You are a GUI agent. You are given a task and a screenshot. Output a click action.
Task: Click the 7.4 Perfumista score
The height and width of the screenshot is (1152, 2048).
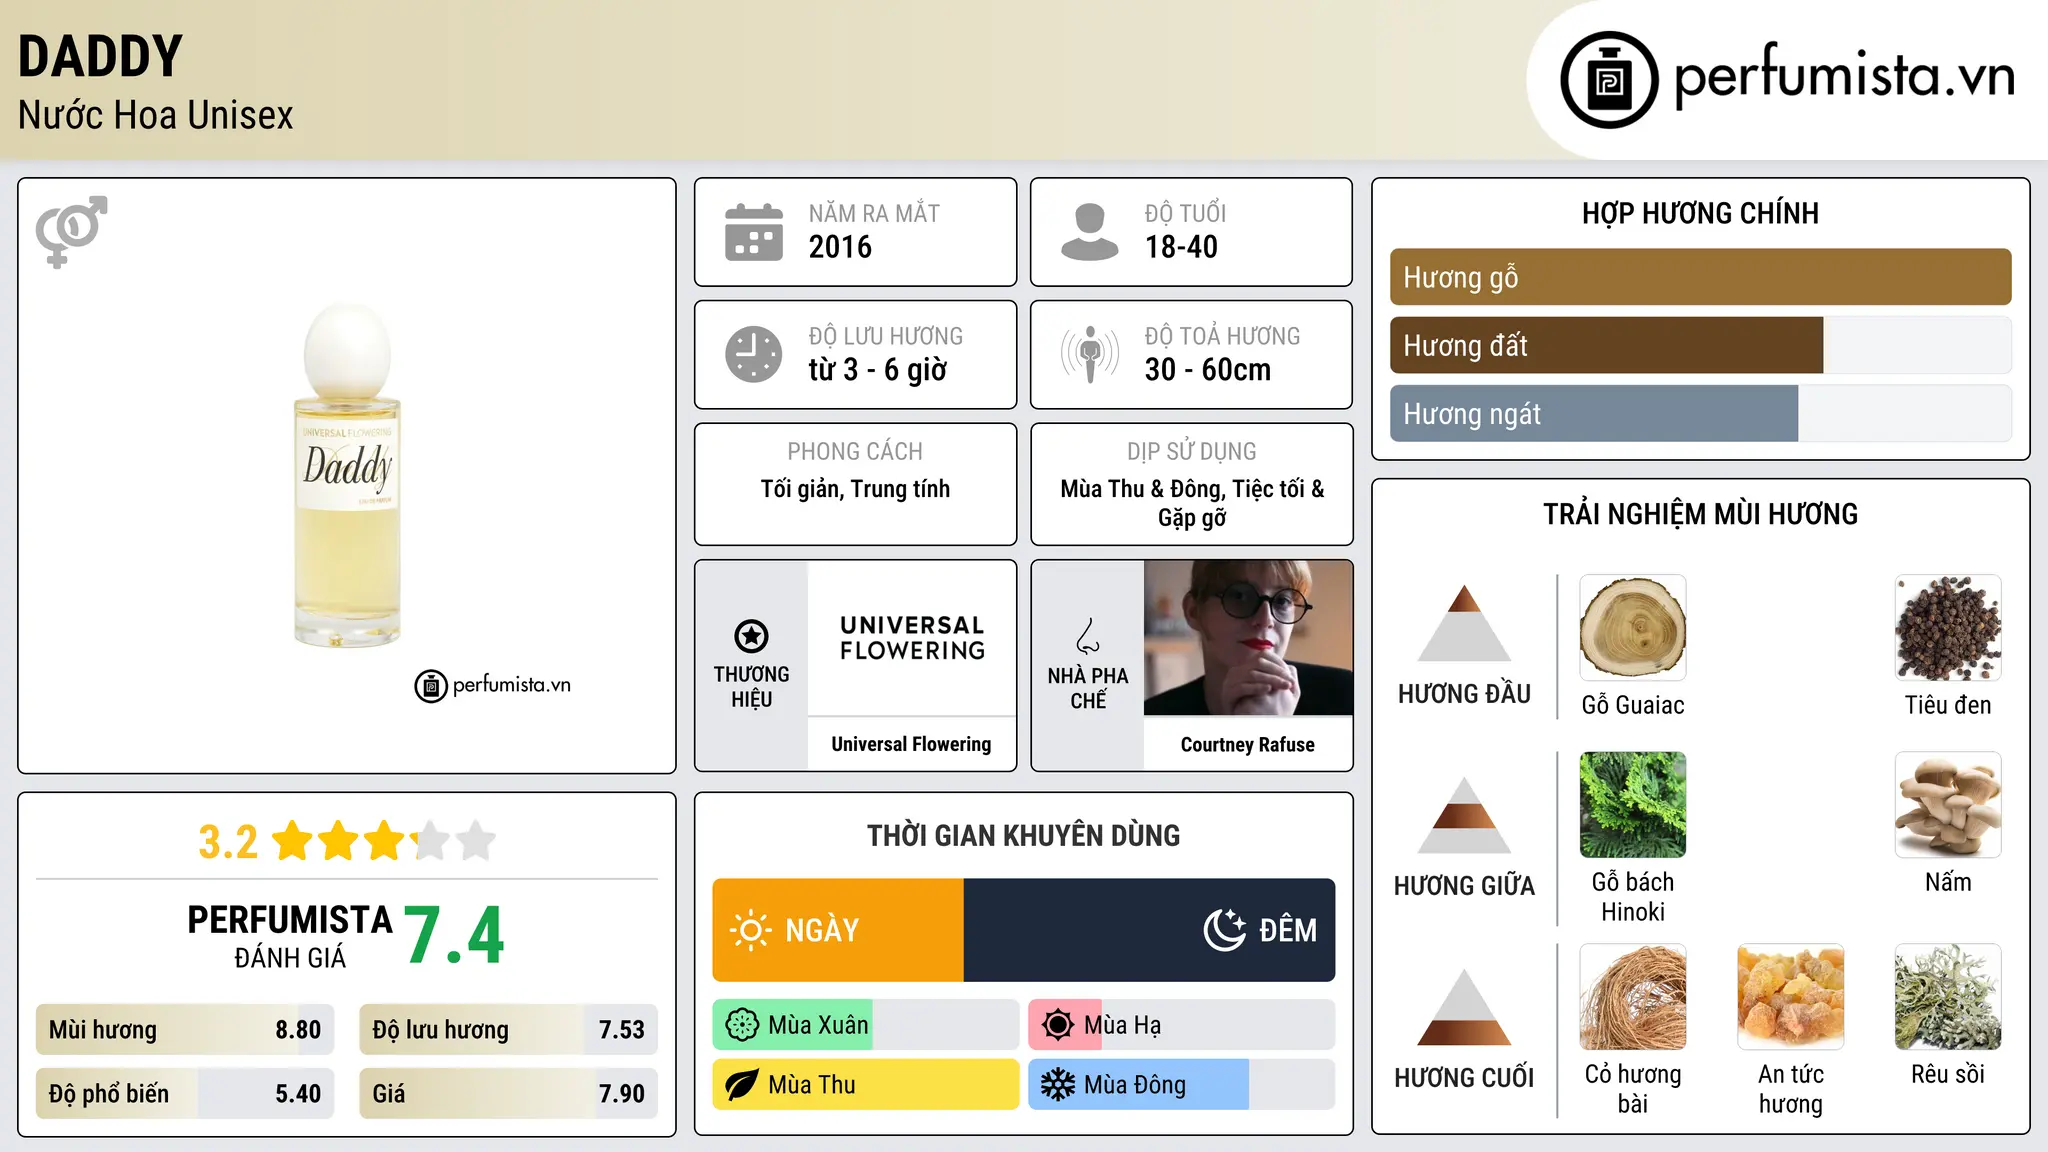pyautogui.click(x=454, y=936)
